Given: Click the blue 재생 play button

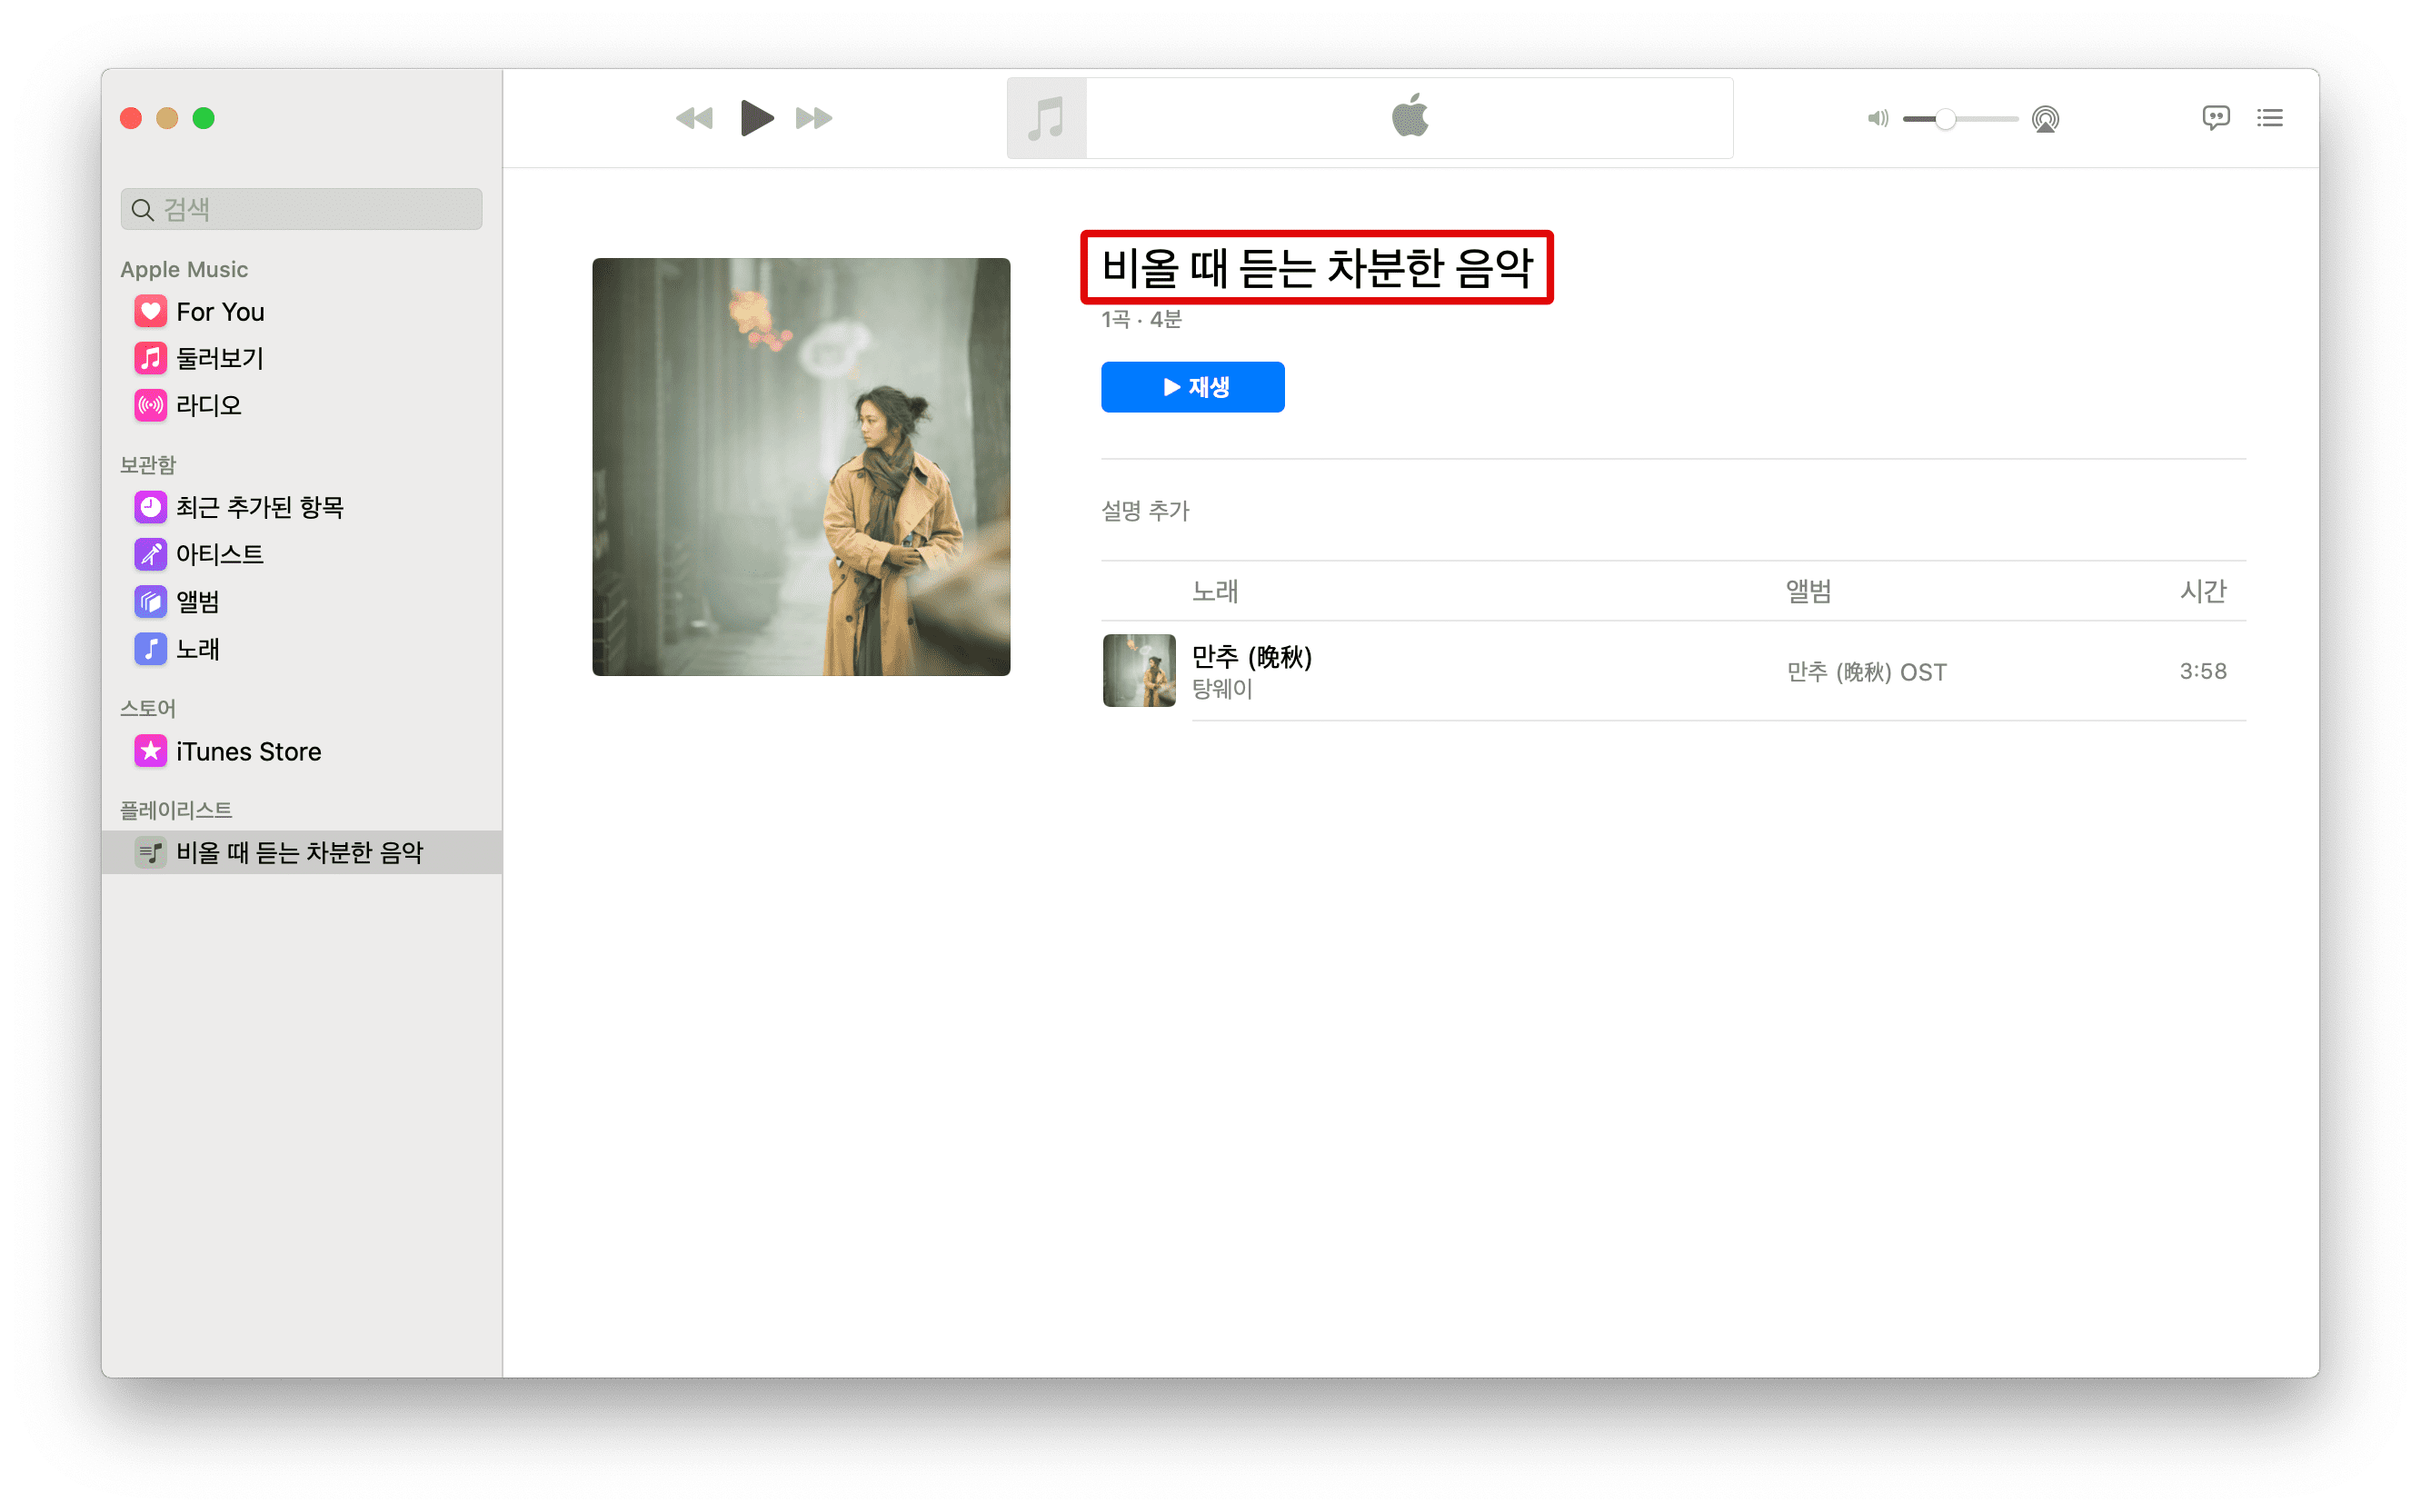Looking at the screenshot, I should point(1192,387).
